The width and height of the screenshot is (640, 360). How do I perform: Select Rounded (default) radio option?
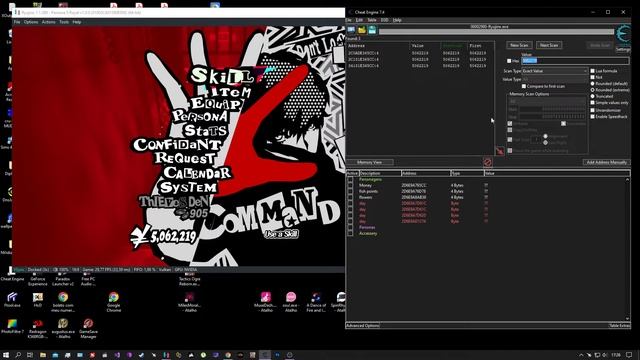(x=593, y=83)
